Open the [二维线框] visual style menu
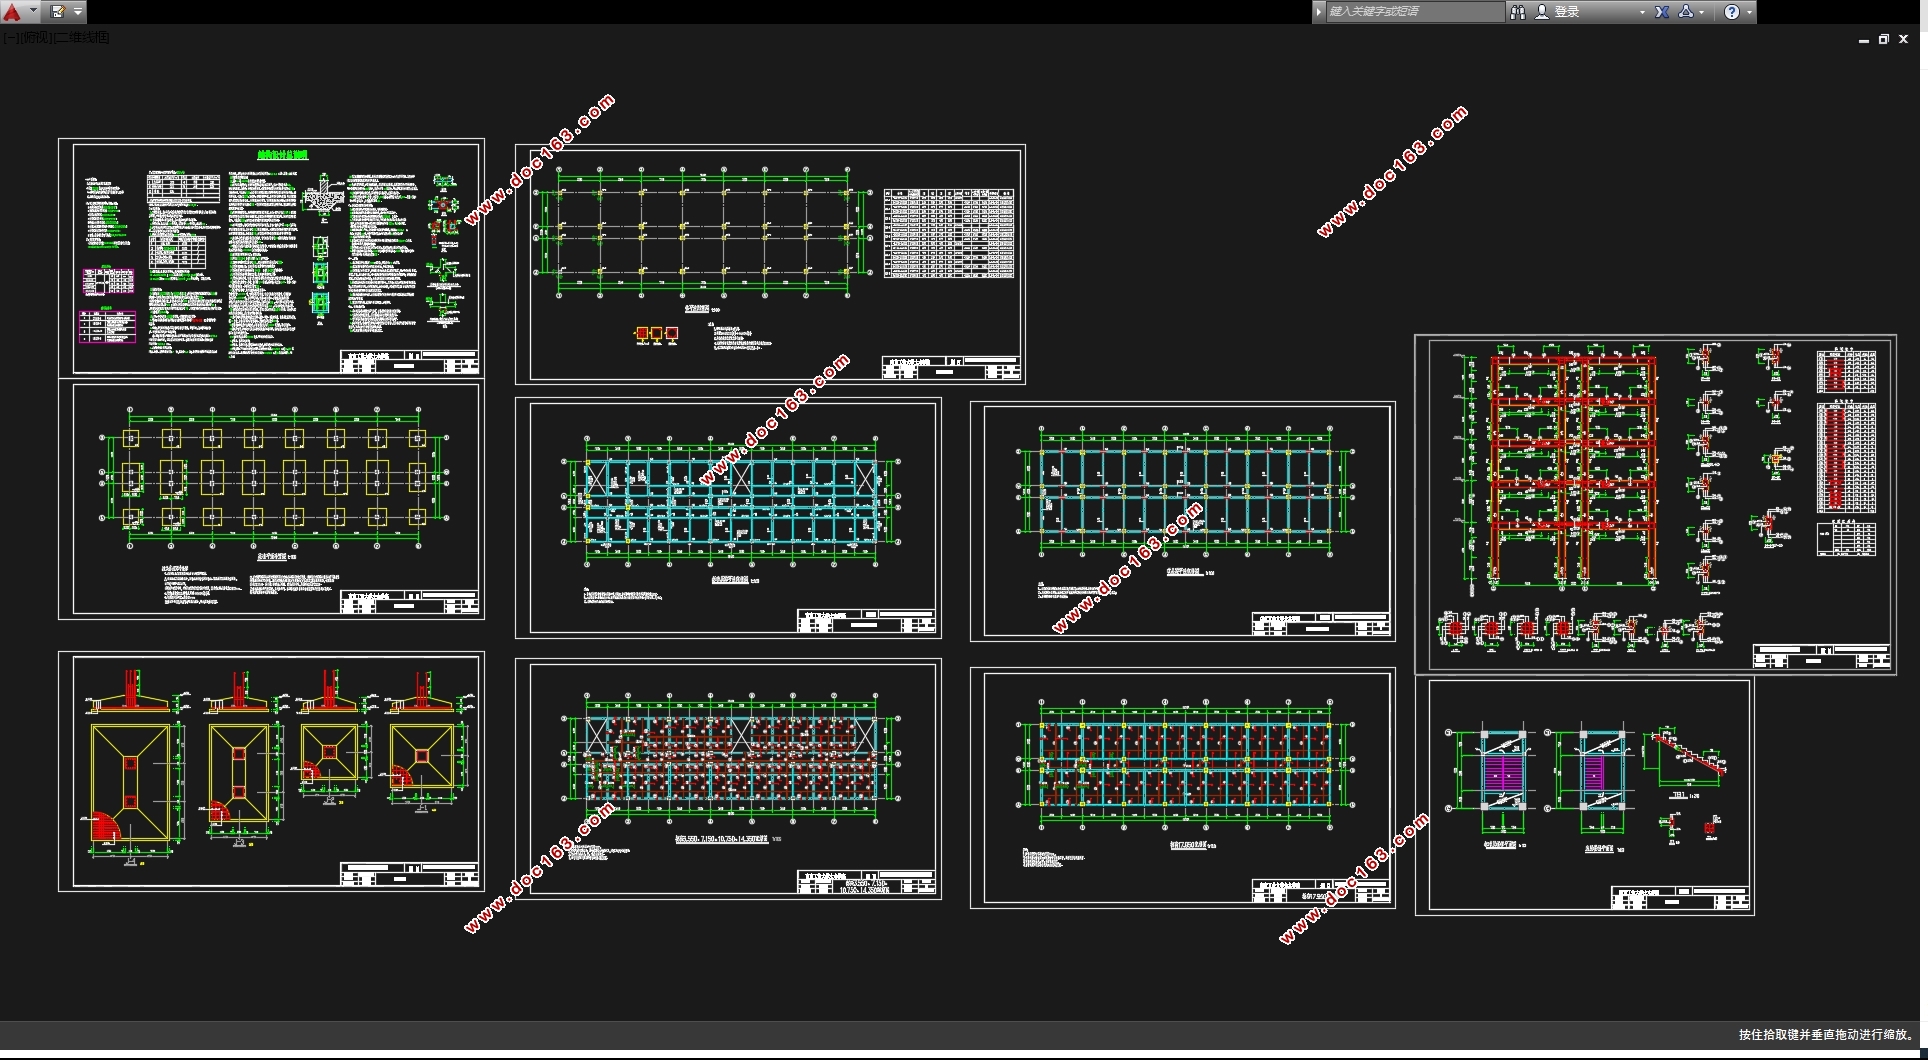Viewport: 1928px width, 1060px height. [81, 38]
